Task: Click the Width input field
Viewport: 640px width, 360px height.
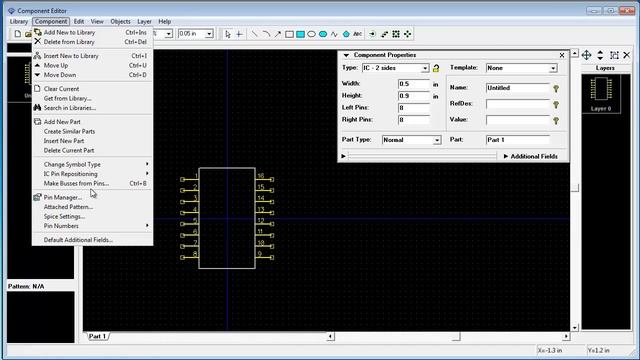Action: click(414, 84)
